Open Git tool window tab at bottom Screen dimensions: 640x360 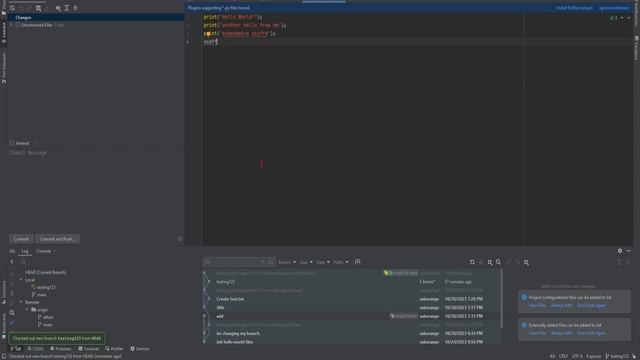(16, 349)
